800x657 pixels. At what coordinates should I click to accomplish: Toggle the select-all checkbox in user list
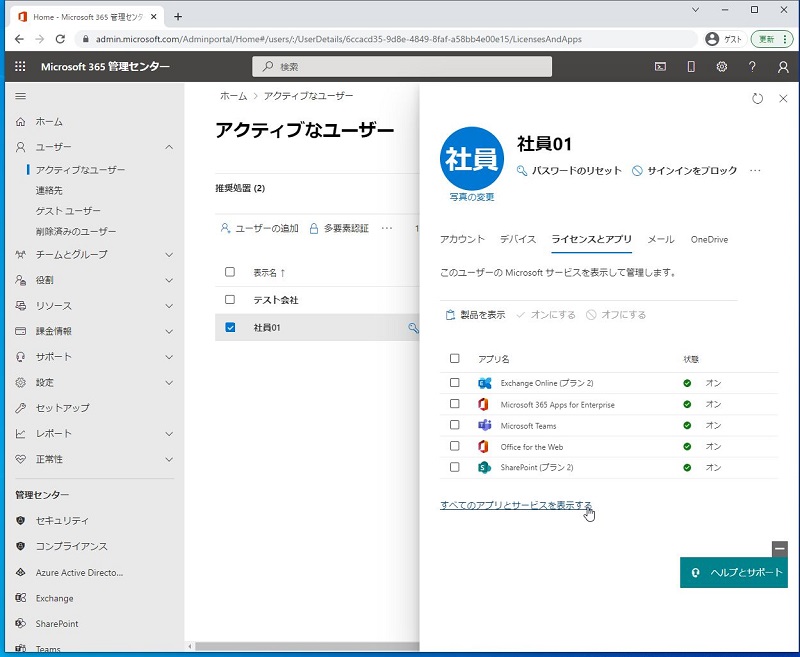(x=230, y=272)
